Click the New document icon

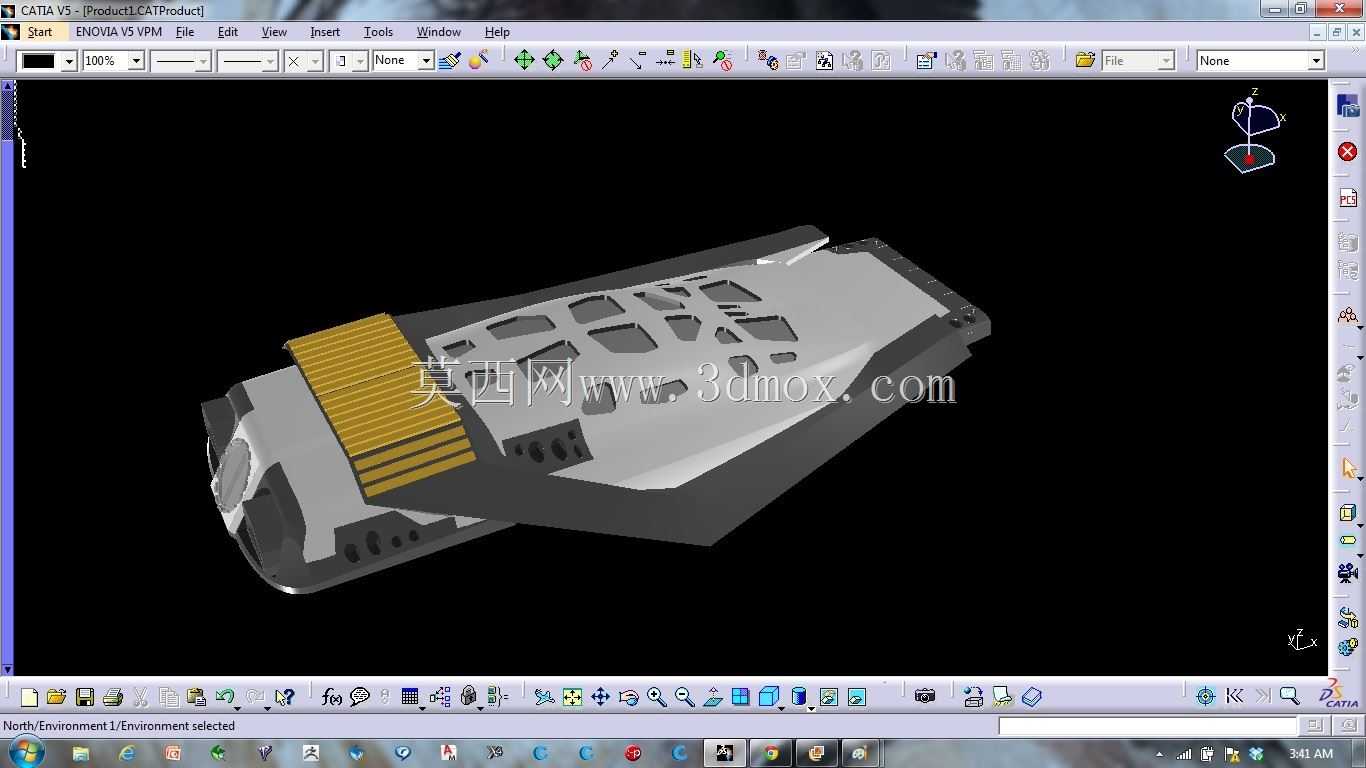click(29, 697)
